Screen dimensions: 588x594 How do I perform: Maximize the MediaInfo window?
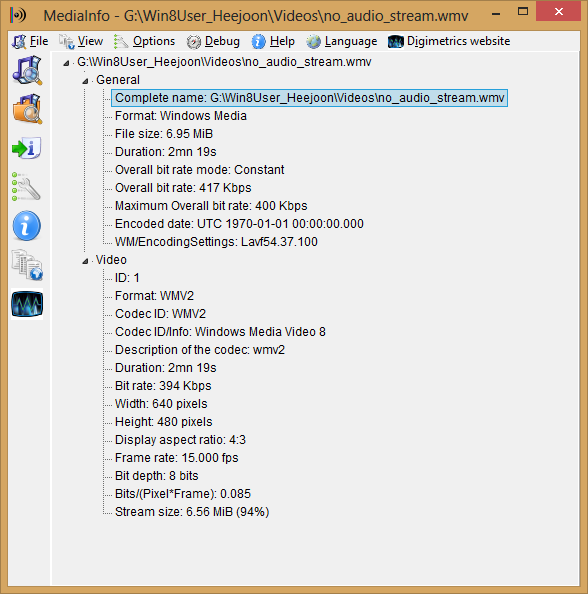[x=523, y=12]
